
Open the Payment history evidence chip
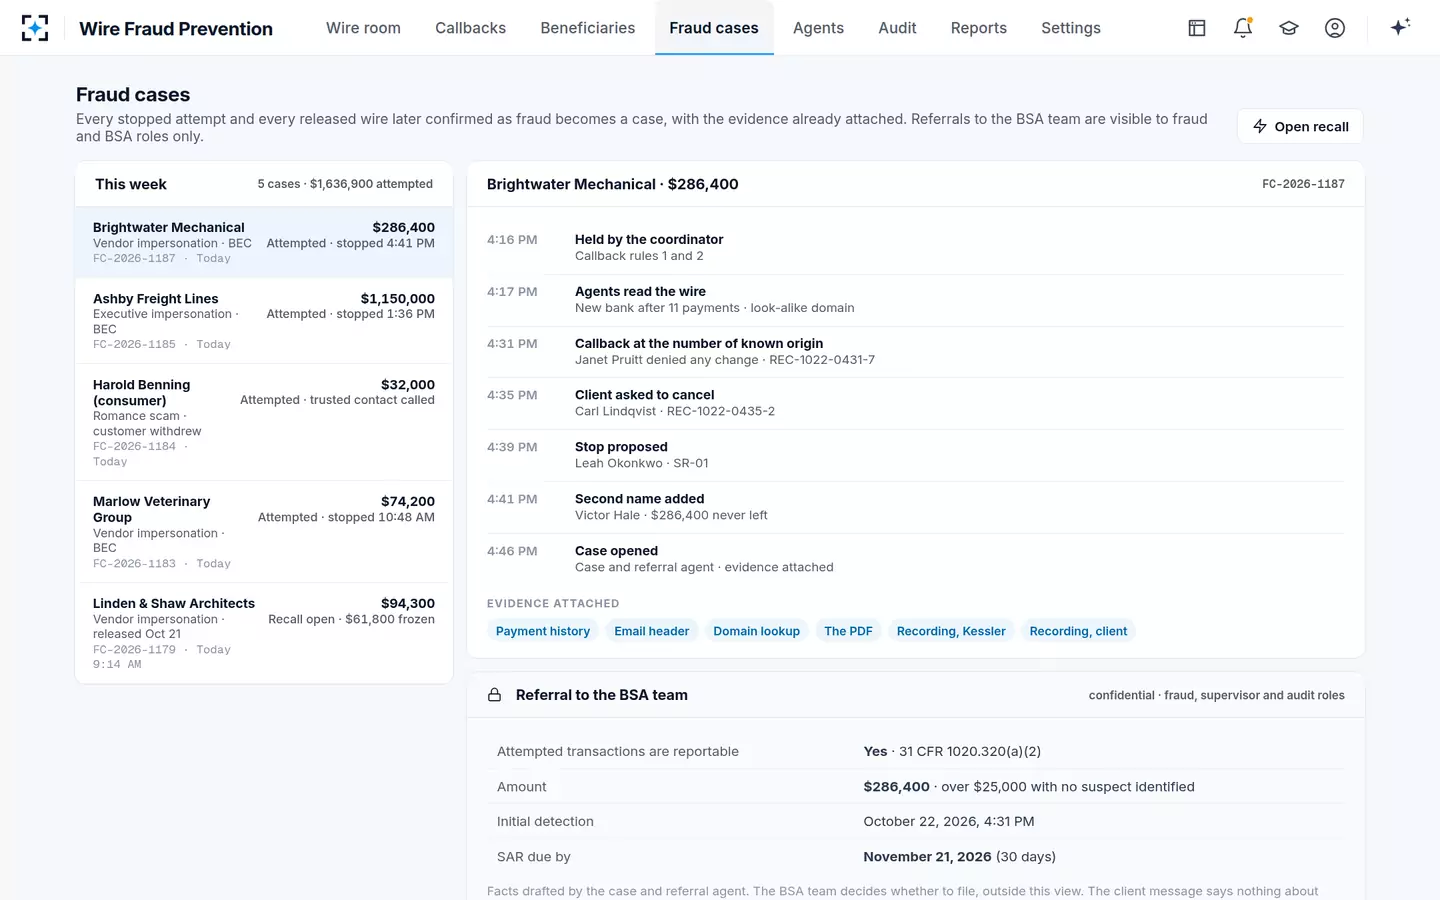pos(543,631)
